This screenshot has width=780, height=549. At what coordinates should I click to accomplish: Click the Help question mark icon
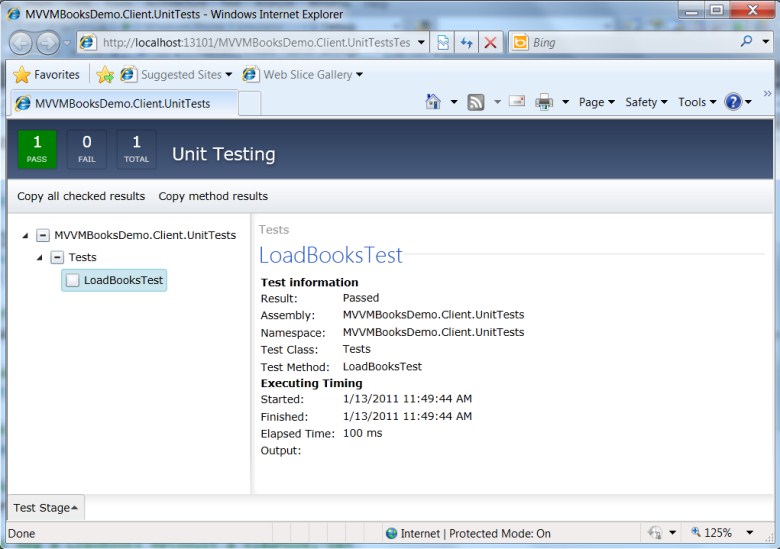tap(733, 102)
